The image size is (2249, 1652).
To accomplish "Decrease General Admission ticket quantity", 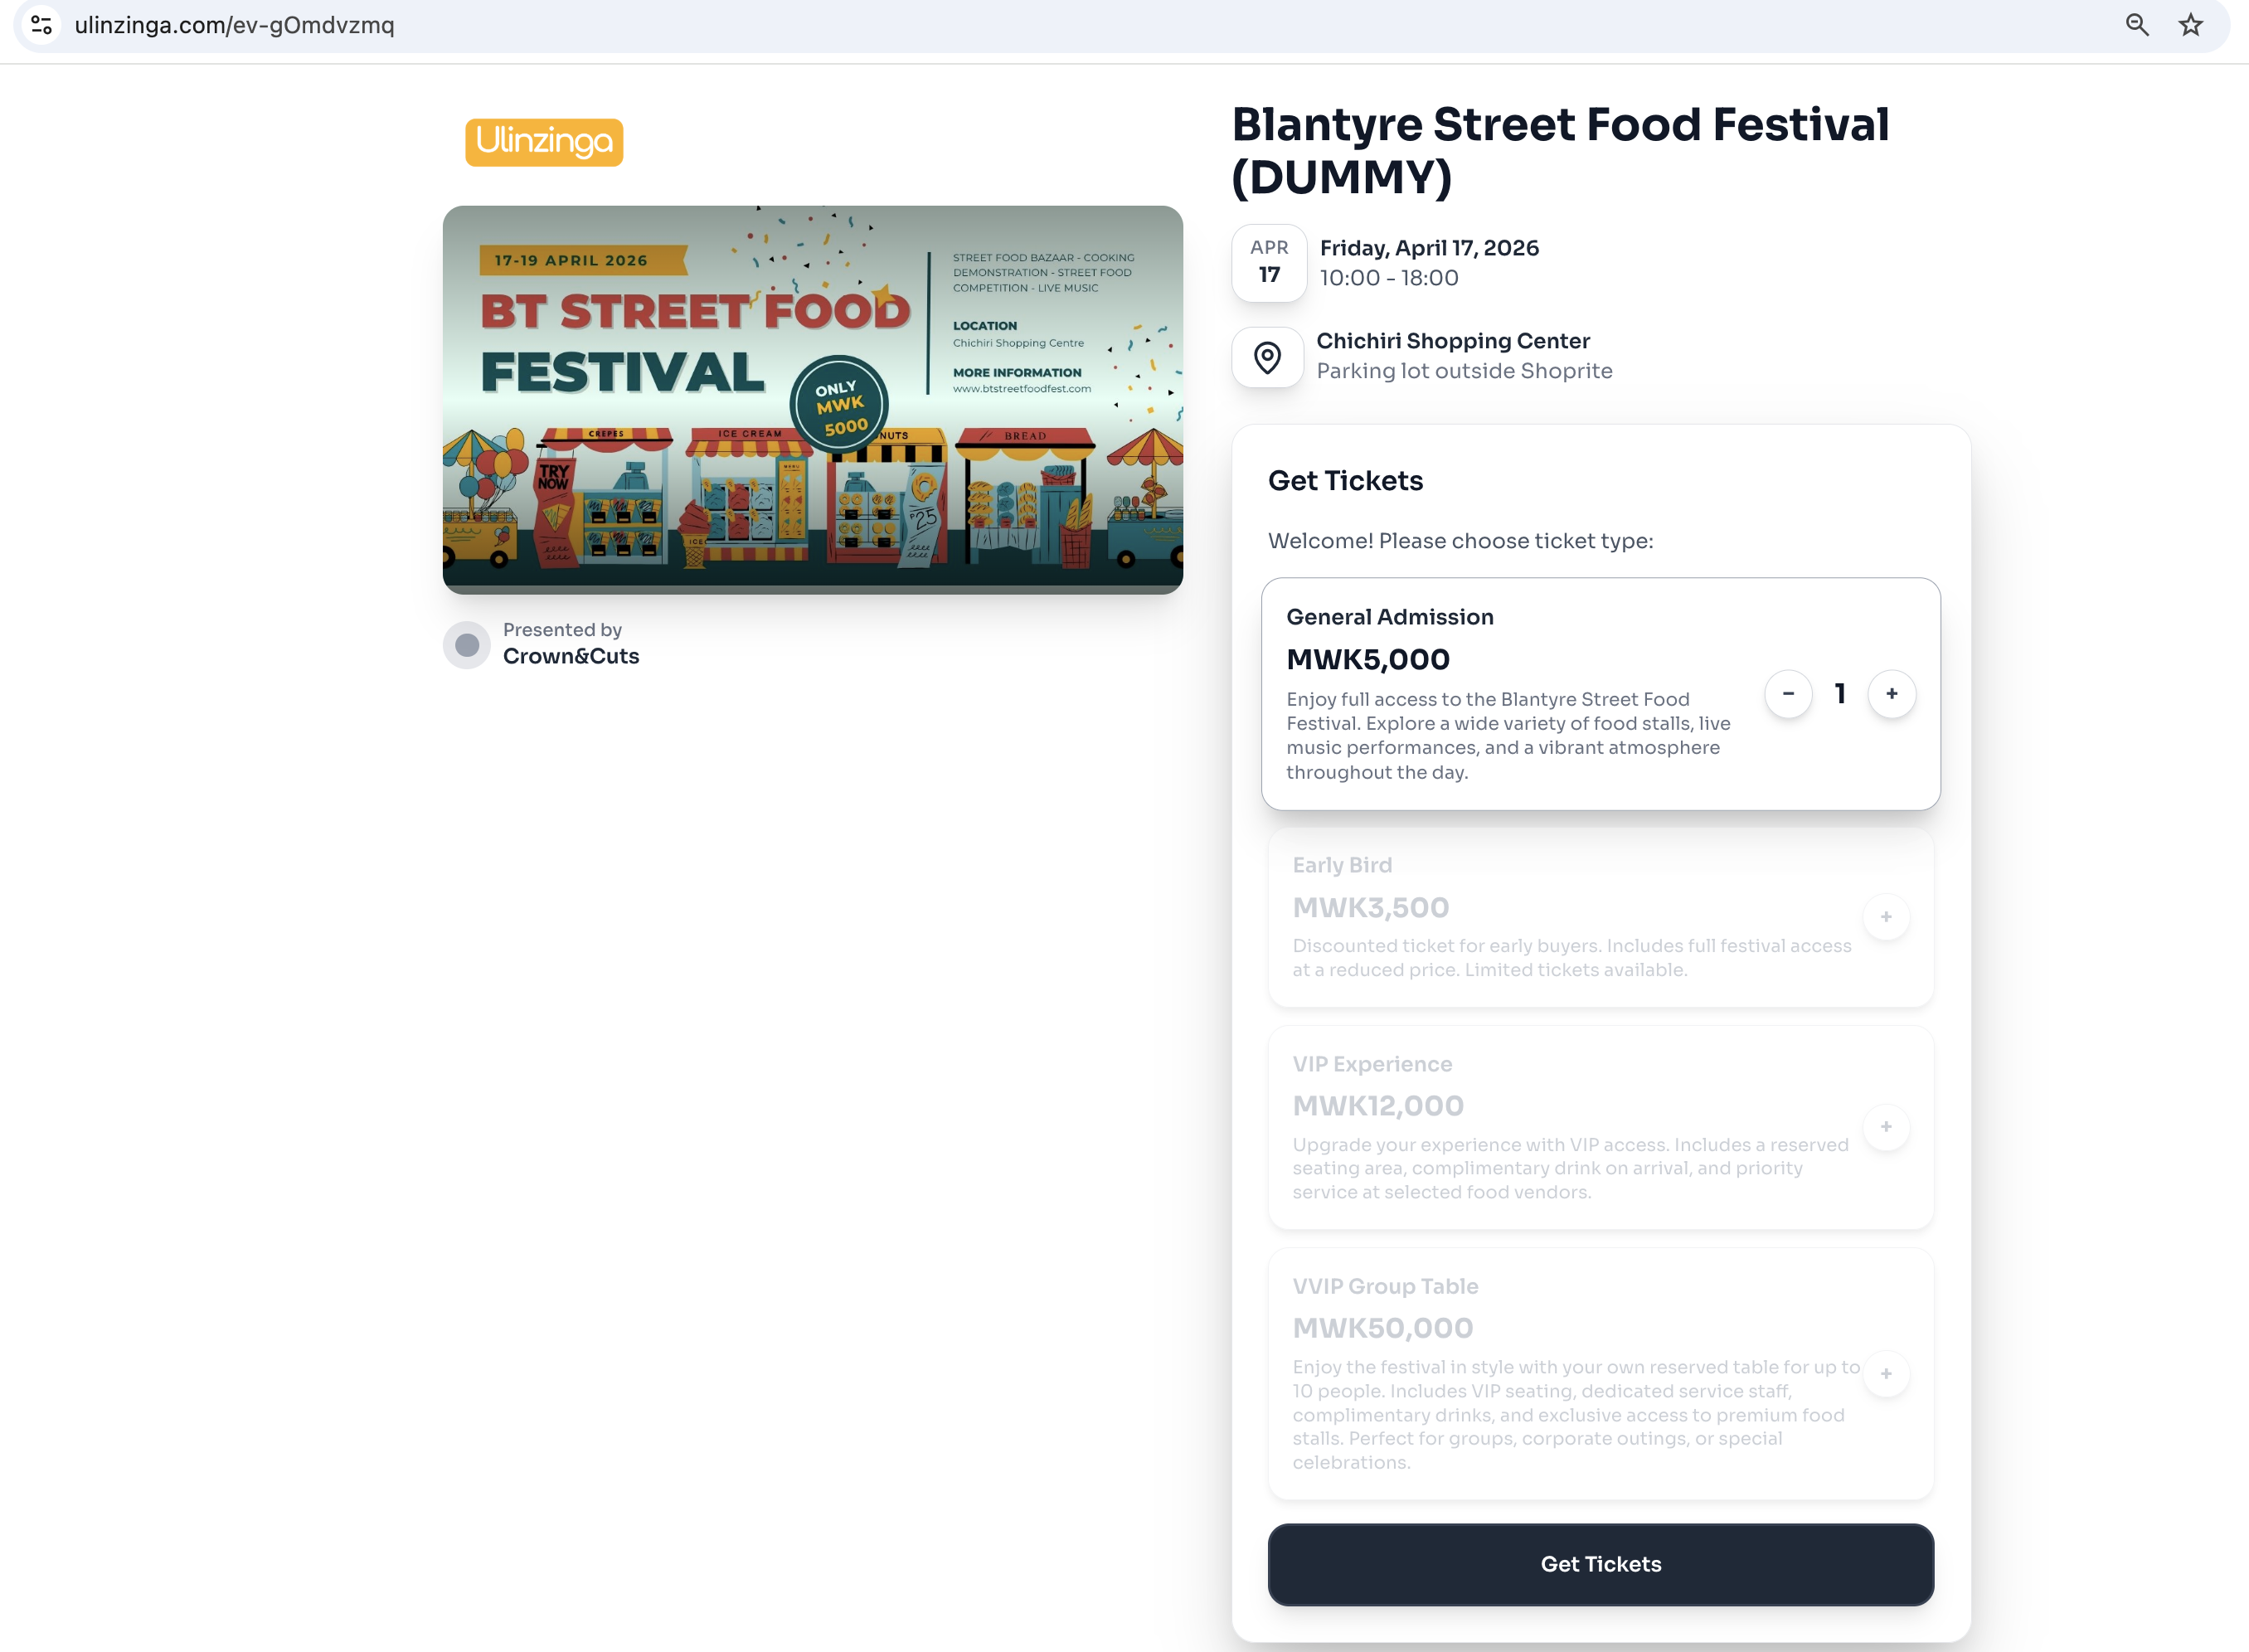I will (x=1788, y=694).
